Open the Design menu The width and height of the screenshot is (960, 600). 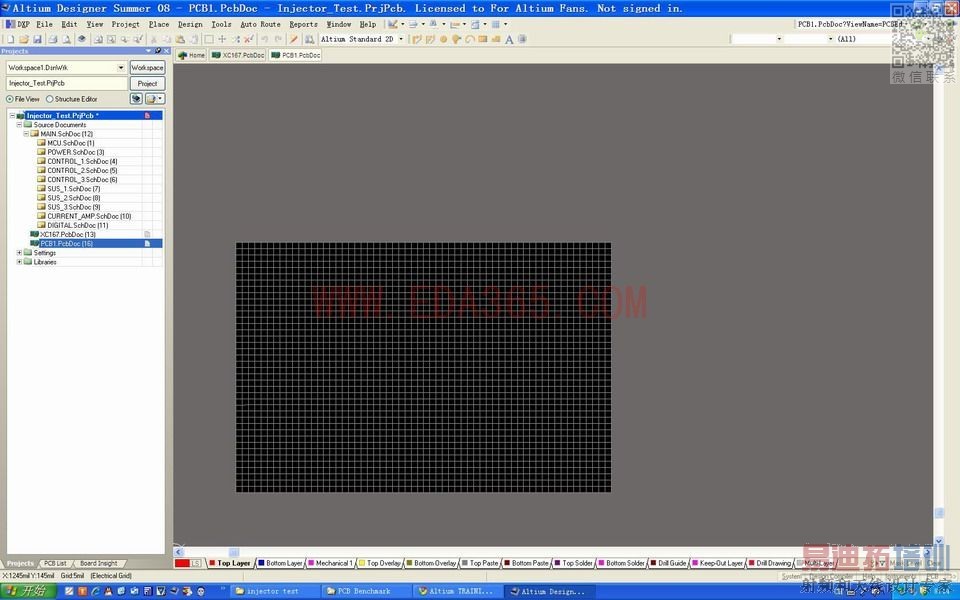coord(190,24)
